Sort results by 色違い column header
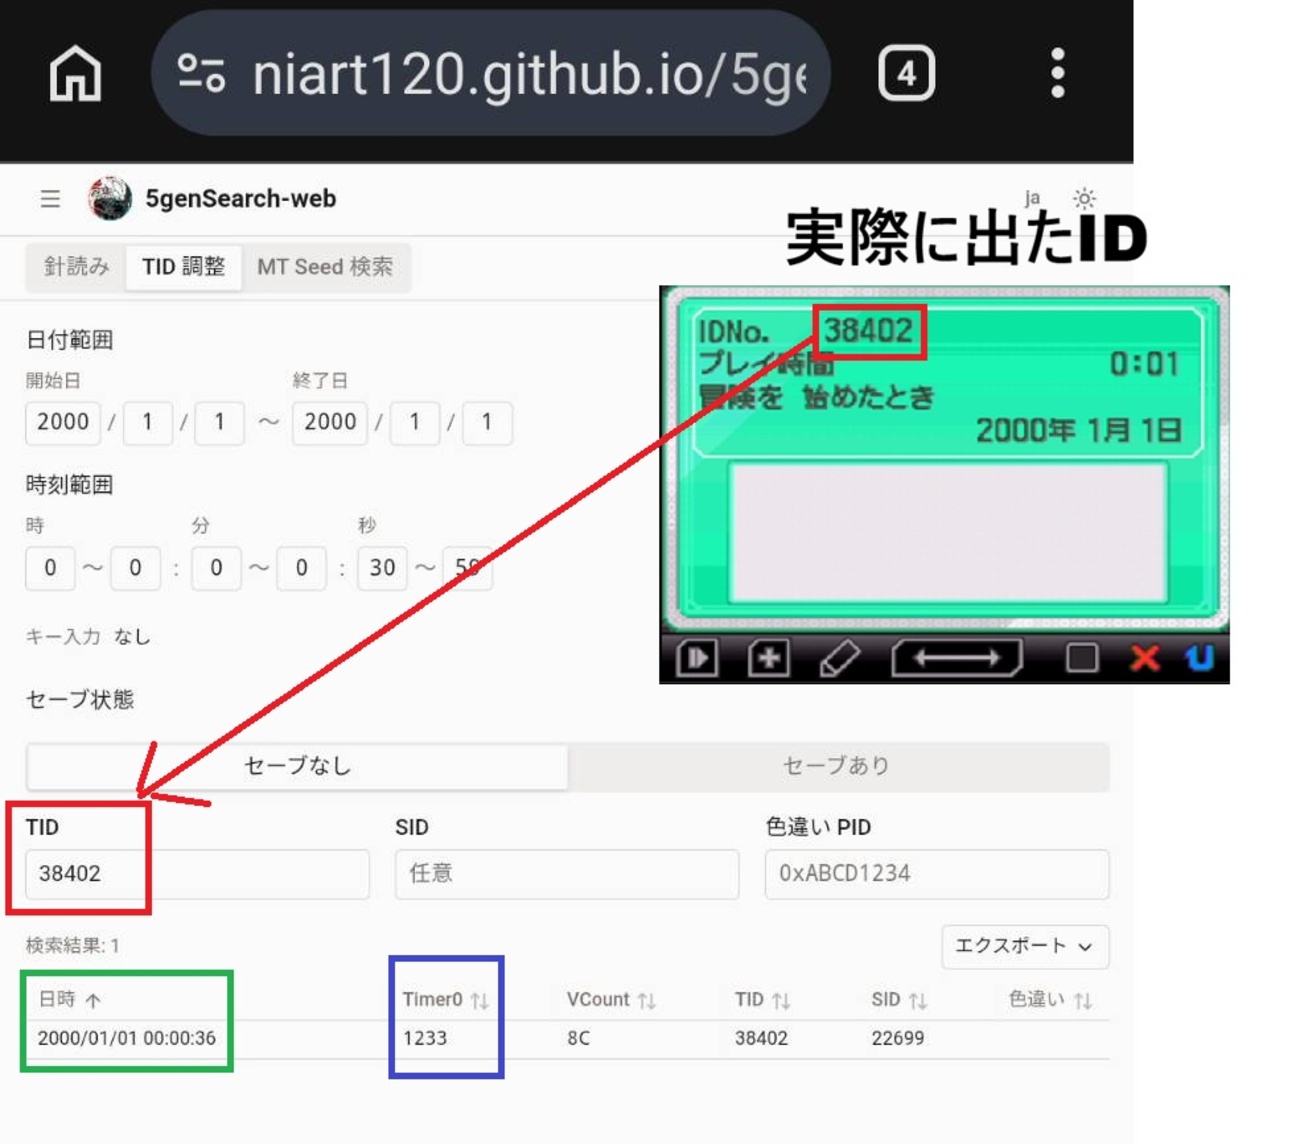 point(1049,999)
